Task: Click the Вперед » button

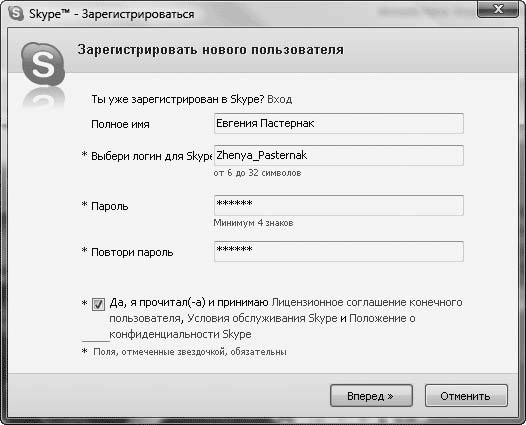Action: click(x=371, y=396)
